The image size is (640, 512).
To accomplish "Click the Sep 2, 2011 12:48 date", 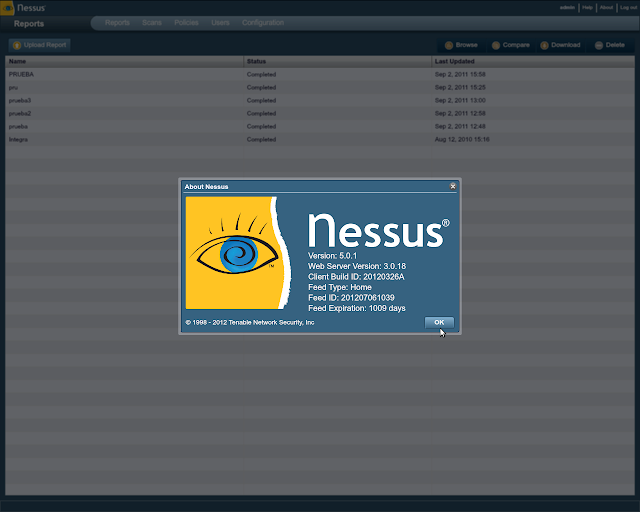I will pos(460,127).
